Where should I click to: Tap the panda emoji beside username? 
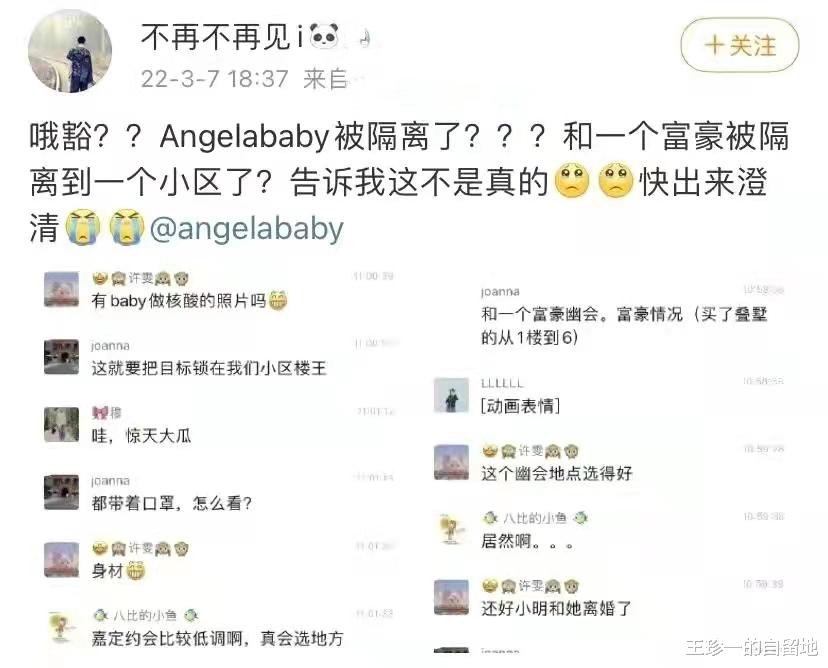coord(324,37)
